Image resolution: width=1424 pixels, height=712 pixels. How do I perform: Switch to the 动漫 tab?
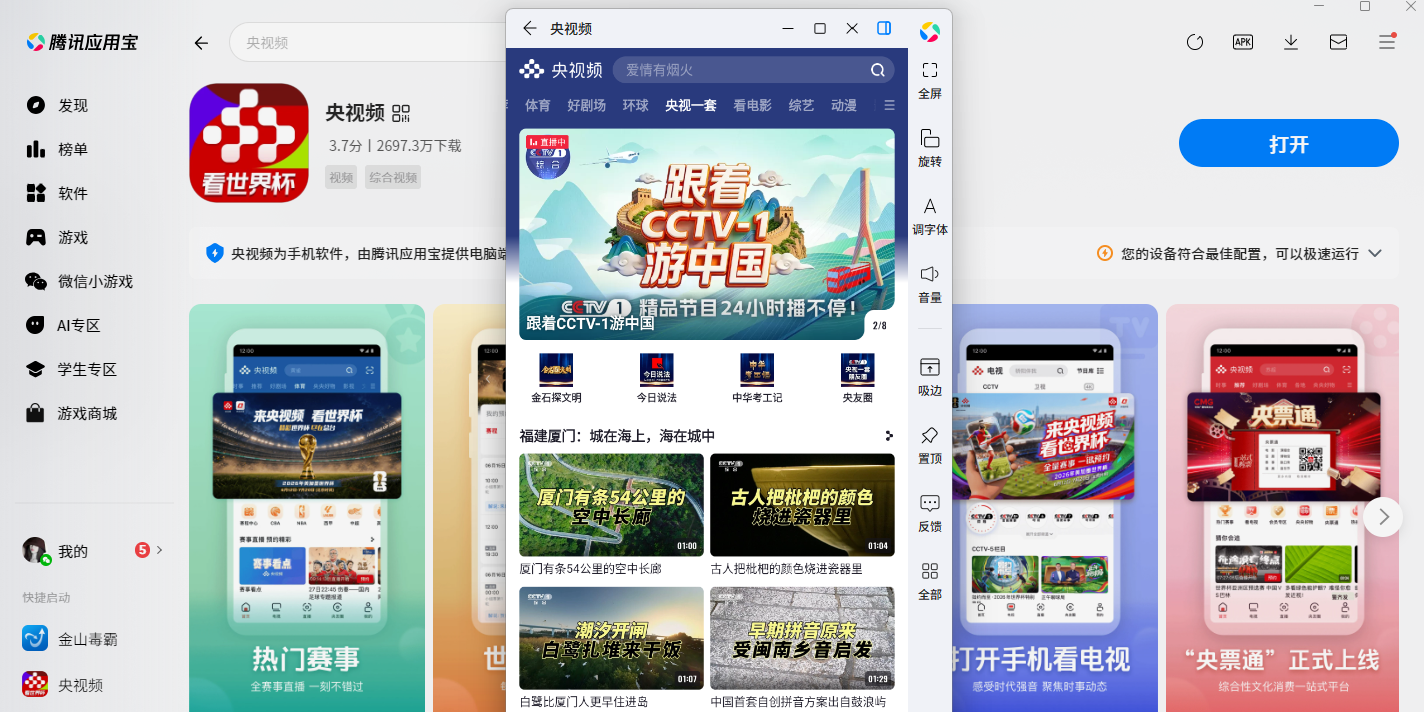pos(844,105)
